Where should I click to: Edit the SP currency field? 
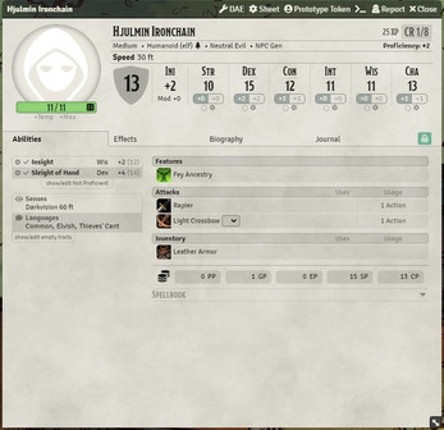coord(350,276)
